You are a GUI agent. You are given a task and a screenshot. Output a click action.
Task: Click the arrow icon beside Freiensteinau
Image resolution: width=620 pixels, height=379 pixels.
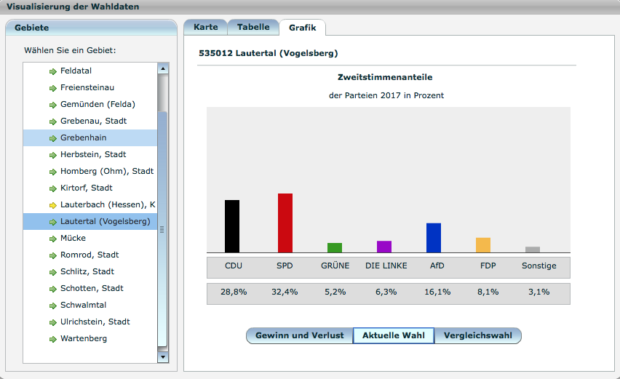53,88
